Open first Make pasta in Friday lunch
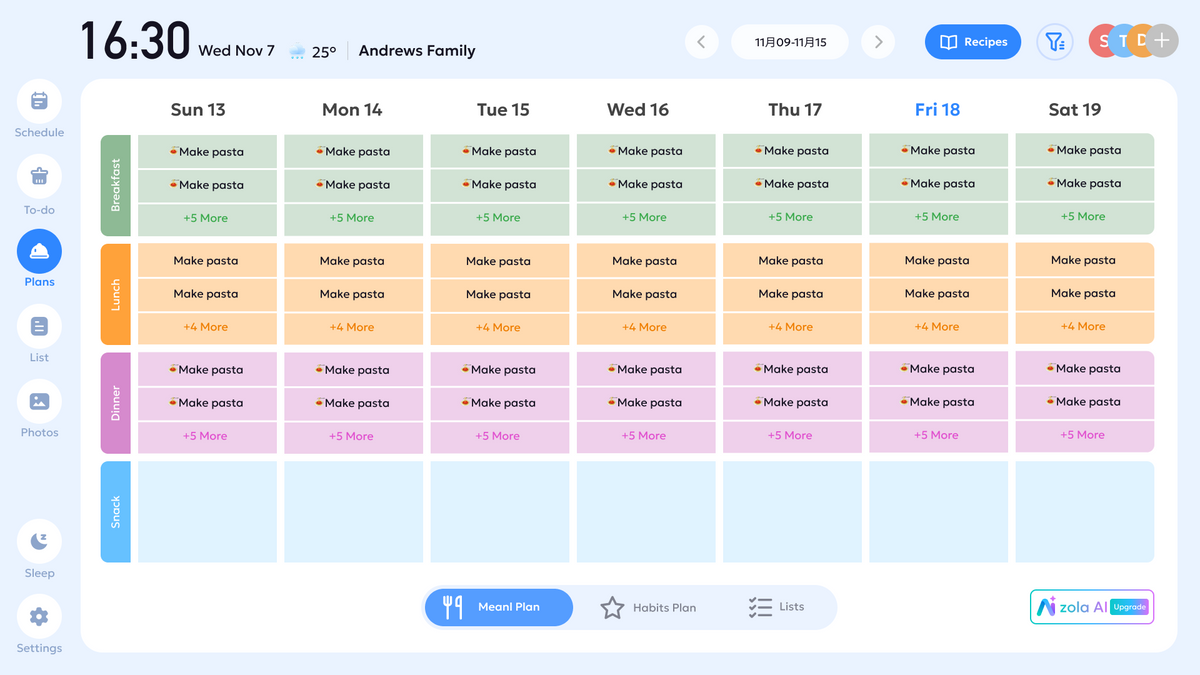Screen dimensions: 1200x675 point(937,260)
